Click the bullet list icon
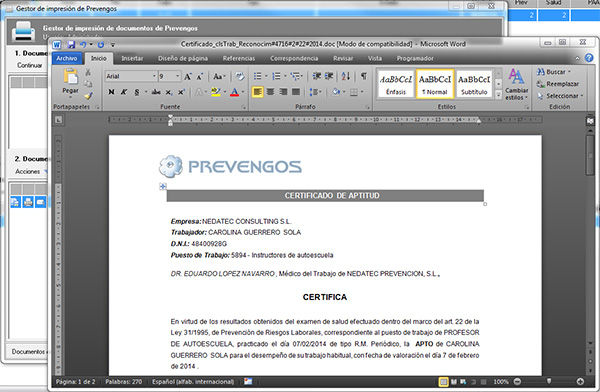Image resolution: width=600 pixels, height=392 pixels. coord(258,76)
